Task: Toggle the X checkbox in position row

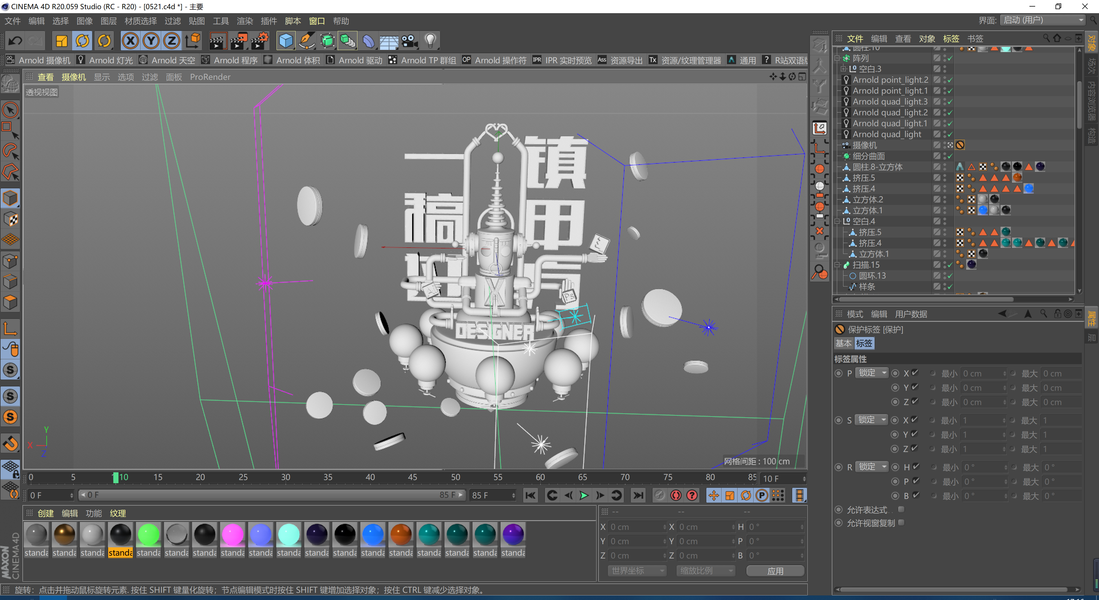Action: click(915, 373)
